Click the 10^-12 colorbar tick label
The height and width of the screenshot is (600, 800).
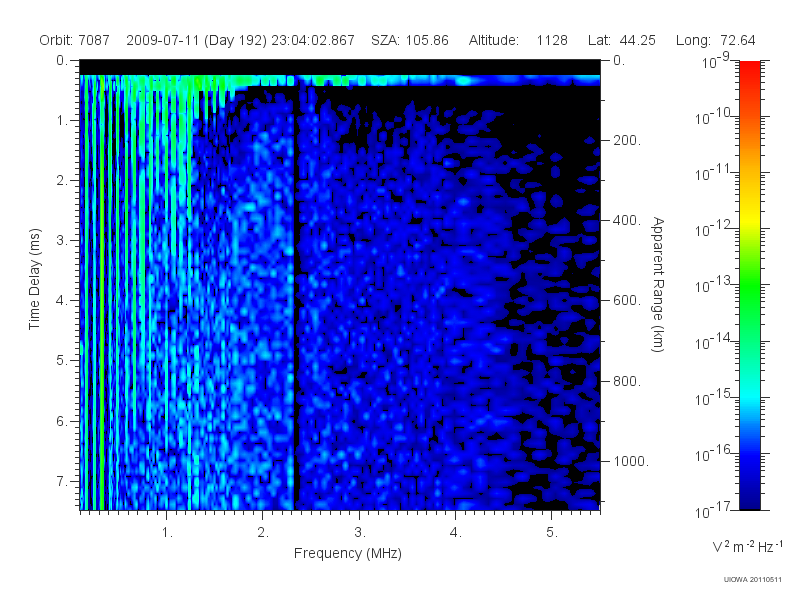[x=714, y=229]
